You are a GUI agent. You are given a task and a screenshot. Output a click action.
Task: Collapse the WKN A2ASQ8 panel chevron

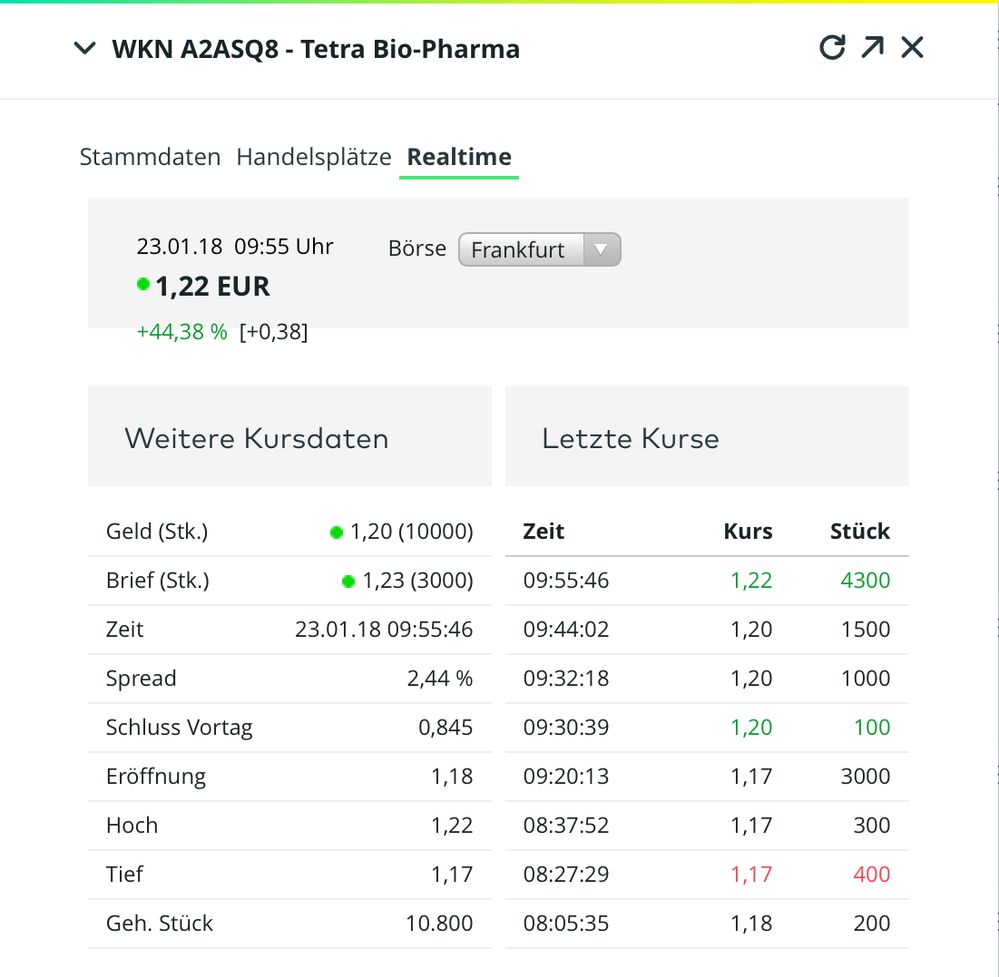85,49
